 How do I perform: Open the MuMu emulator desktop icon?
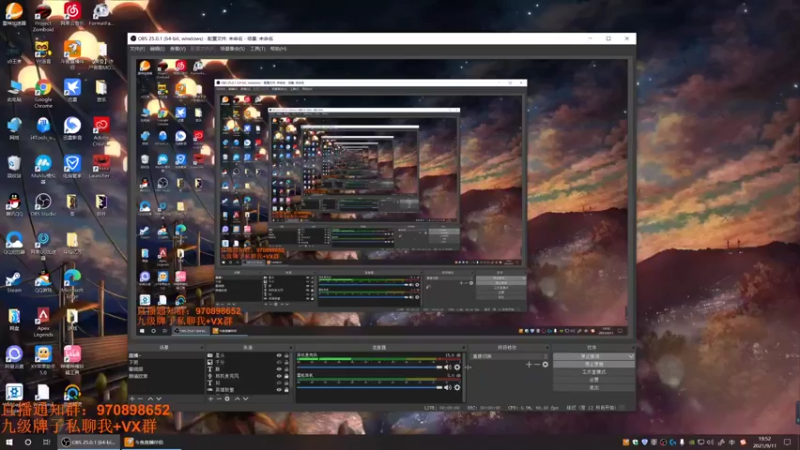[x=43, y=169]
